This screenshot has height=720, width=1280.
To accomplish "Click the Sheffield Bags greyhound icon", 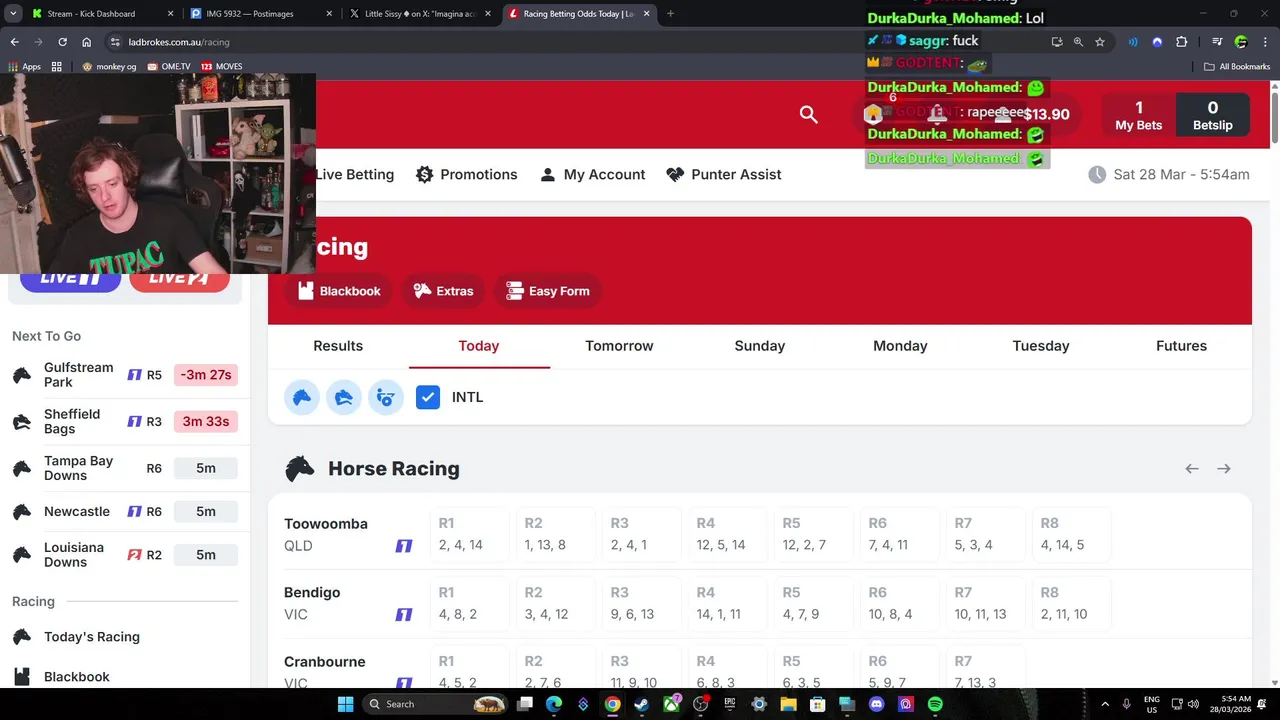I will pyautogui.click(x=22, y=422).
